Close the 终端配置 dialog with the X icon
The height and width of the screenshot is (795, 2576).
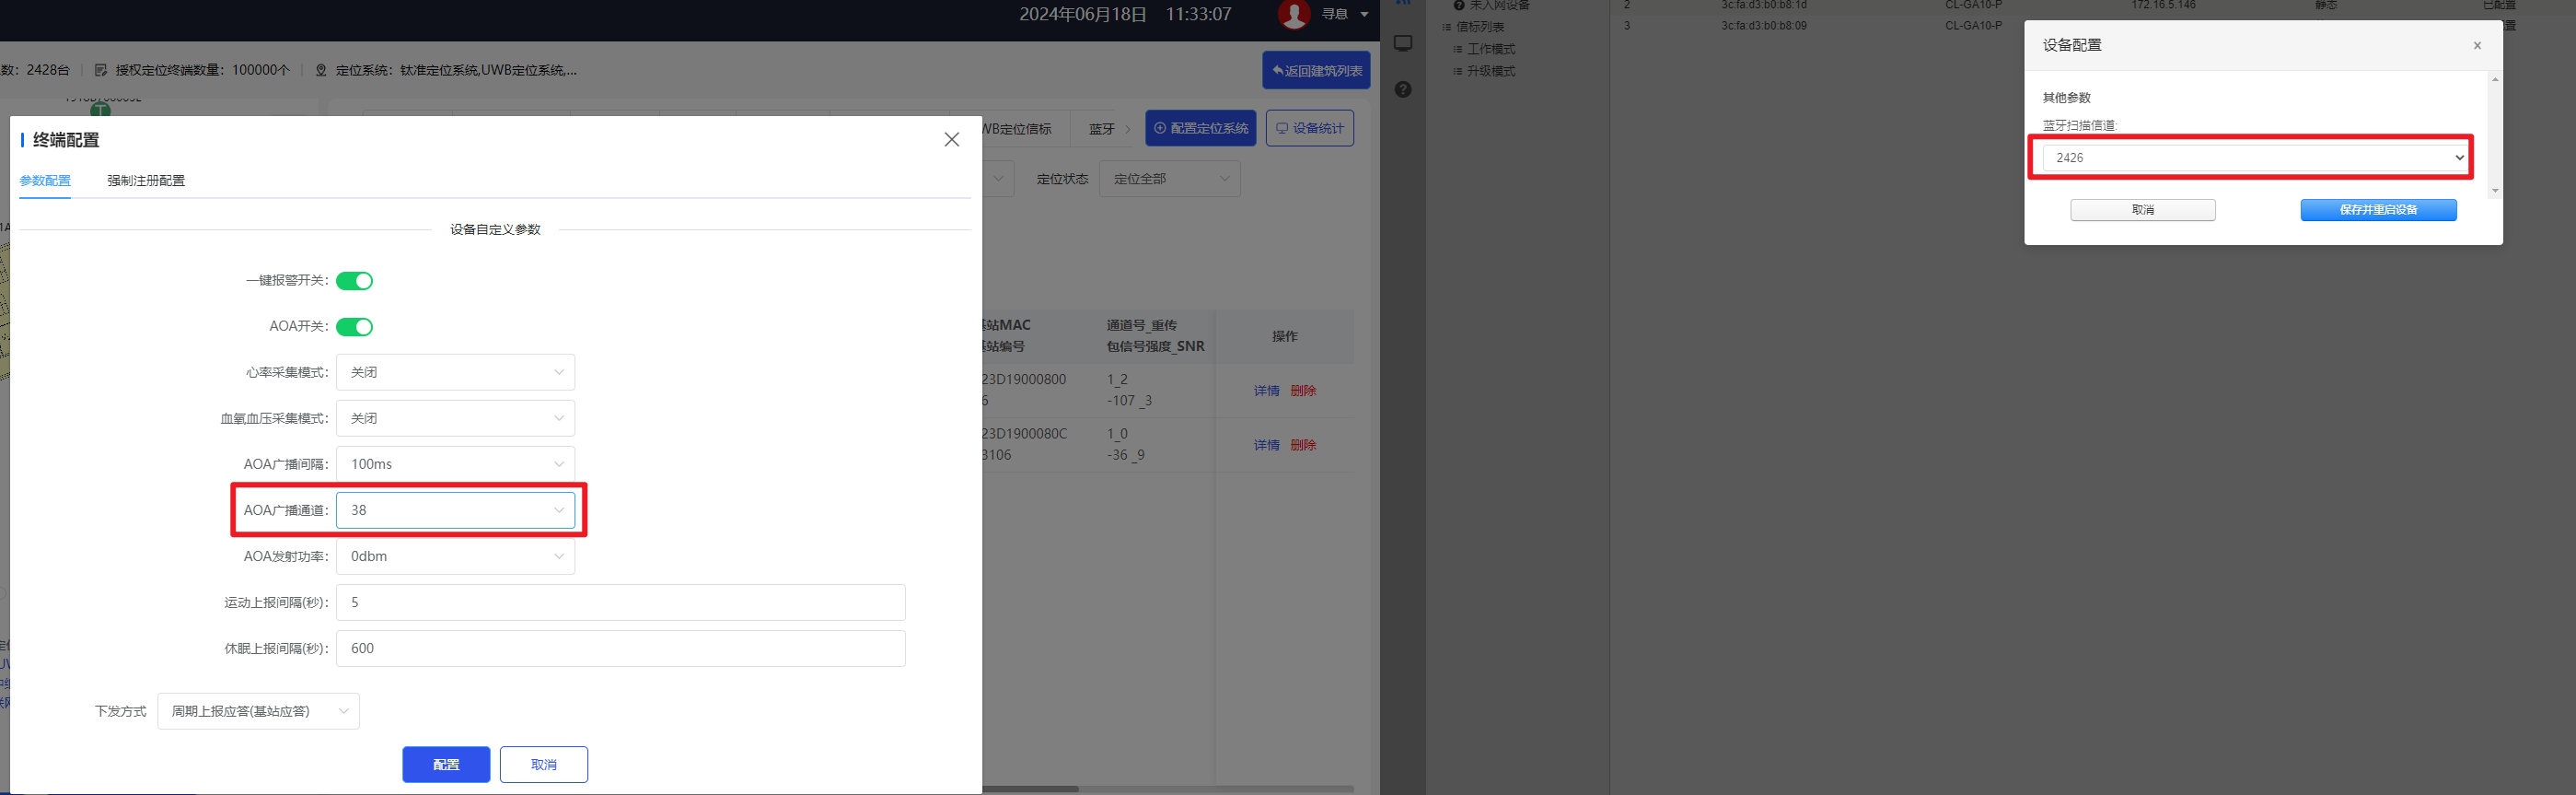click(952, 140)
